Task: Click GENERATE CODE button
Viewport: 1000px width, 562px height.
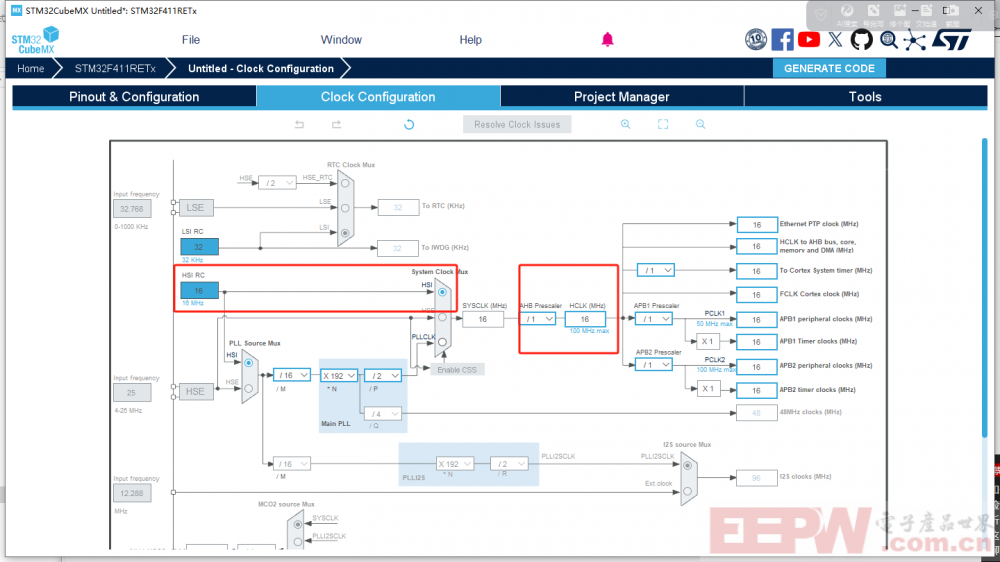Action: (829, 68)
